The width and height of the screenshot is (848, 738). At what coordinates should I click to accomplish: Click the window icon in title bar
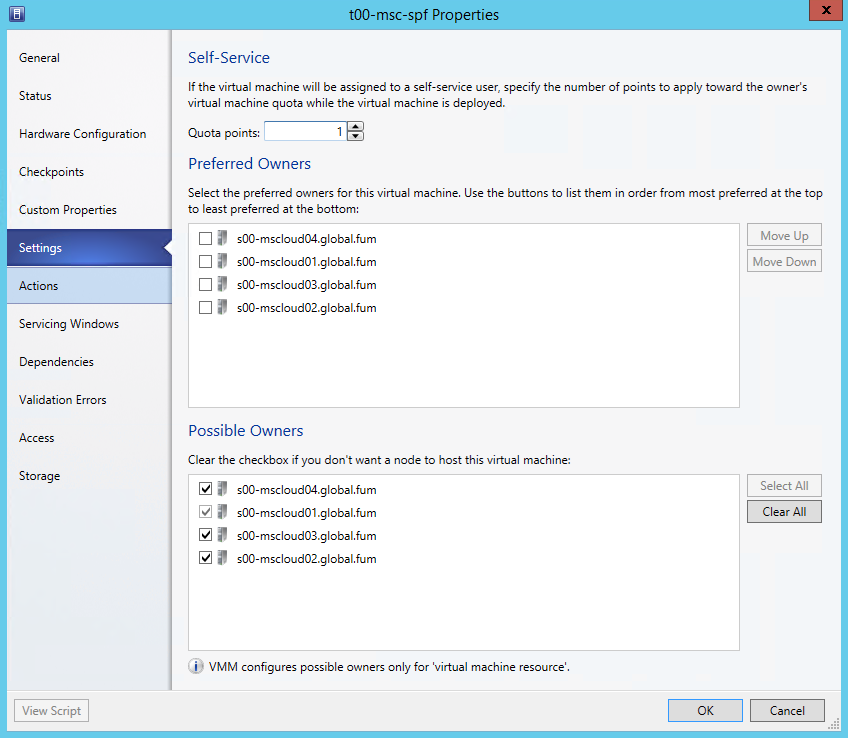click(x=17, y=14)
